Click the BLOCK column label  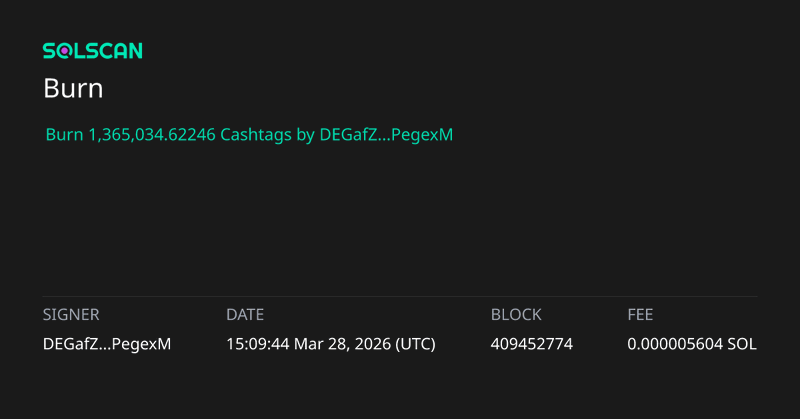[516, 314]
